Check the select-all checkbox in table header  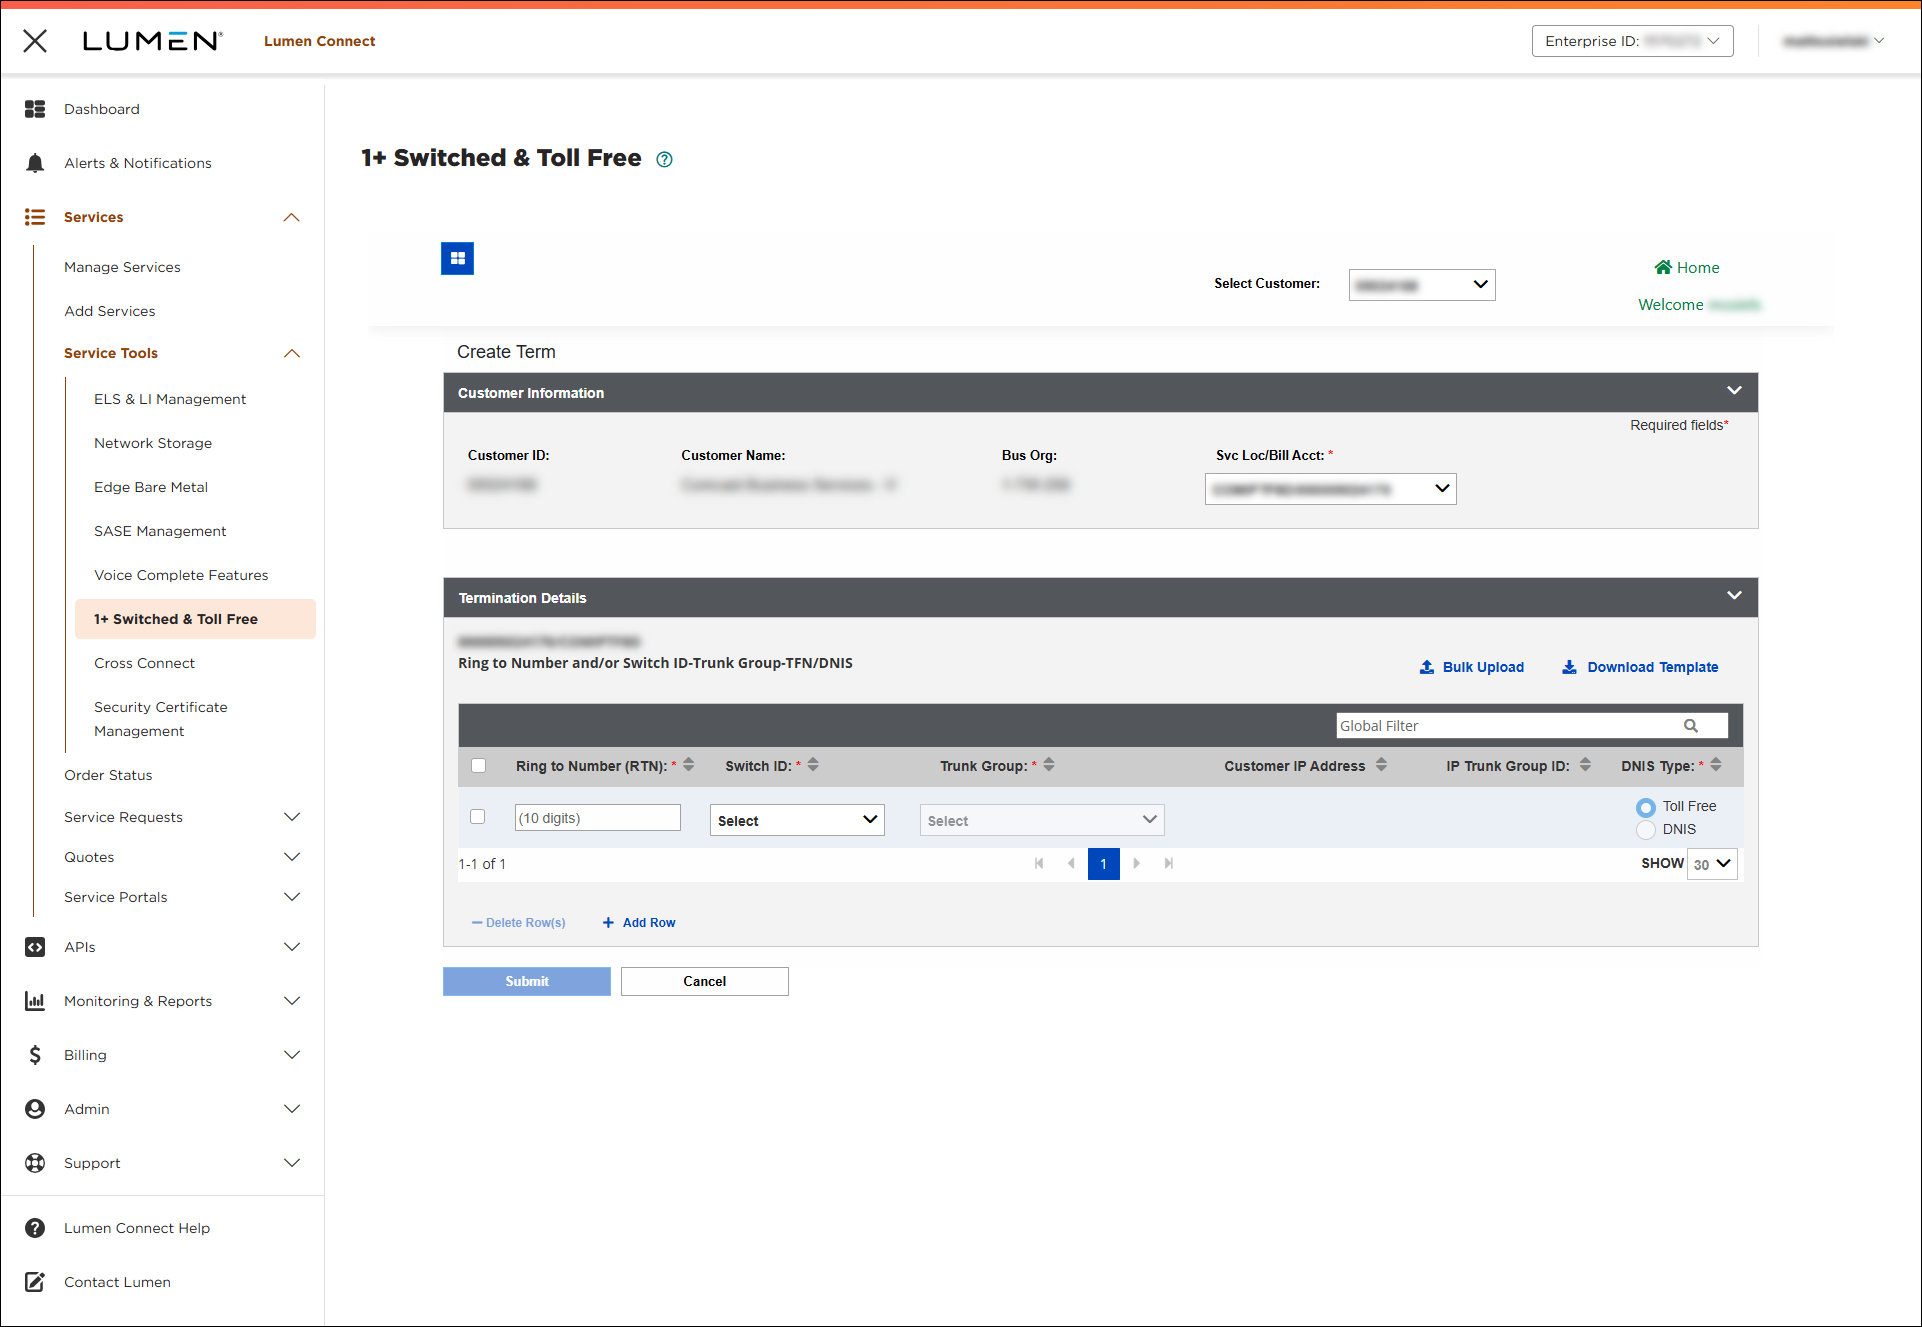[478, 766]
